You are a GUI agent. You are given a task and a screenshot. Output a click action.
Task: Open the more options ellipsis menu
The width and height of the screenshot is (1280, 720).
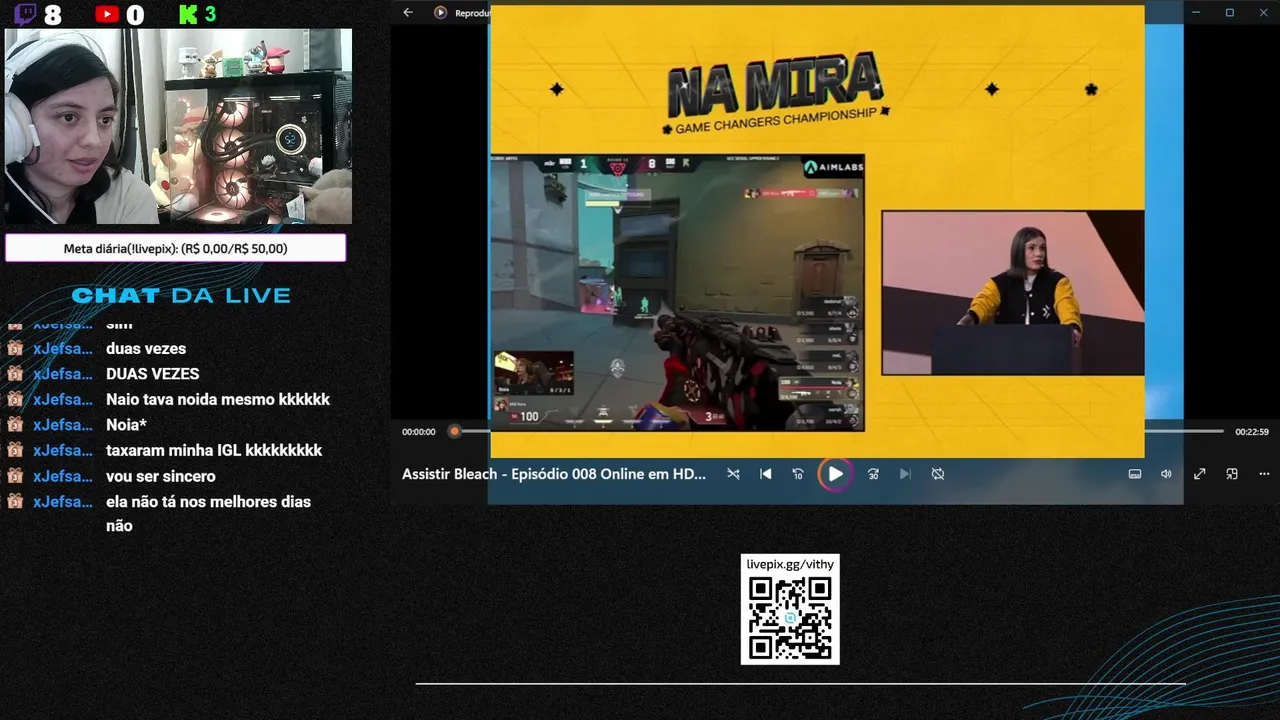[1264, 474]
